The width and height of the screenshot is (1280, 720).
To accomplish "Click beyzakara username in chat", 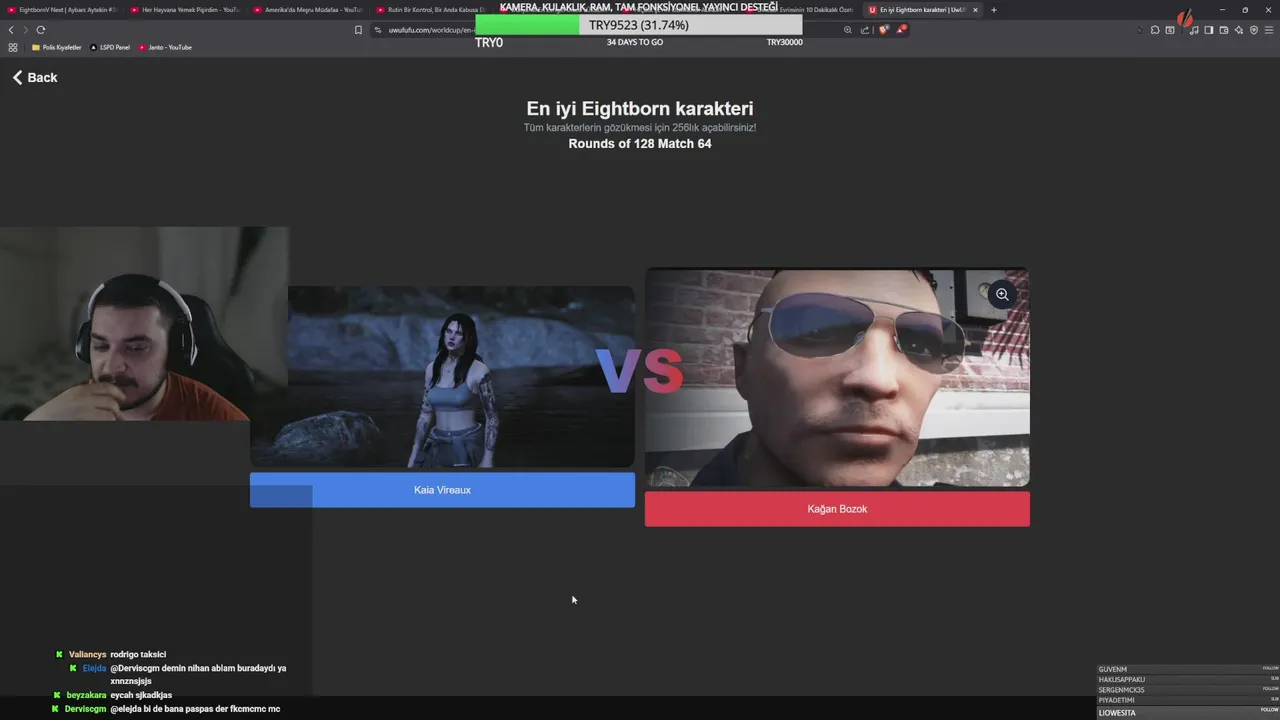I will coord(86,695).
